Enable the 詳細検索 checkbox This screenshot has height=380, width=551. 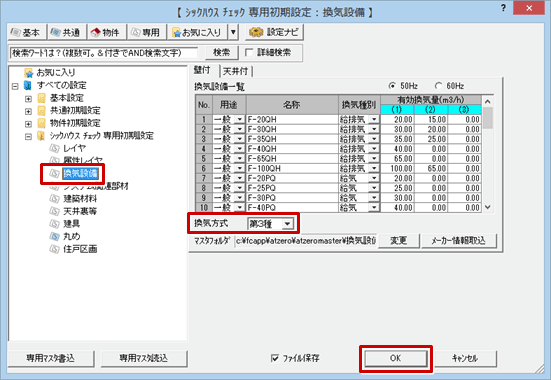pos(249,53)
